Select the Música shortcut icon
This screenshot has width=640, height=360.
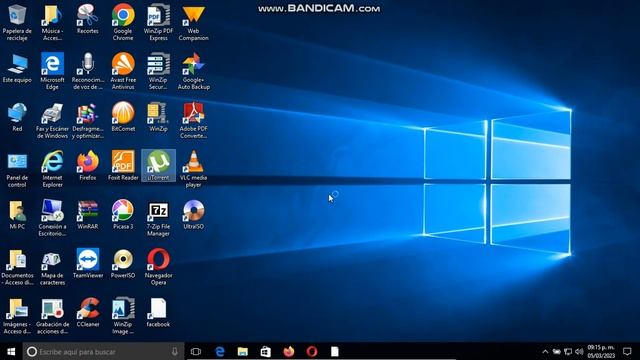[52, 22]
